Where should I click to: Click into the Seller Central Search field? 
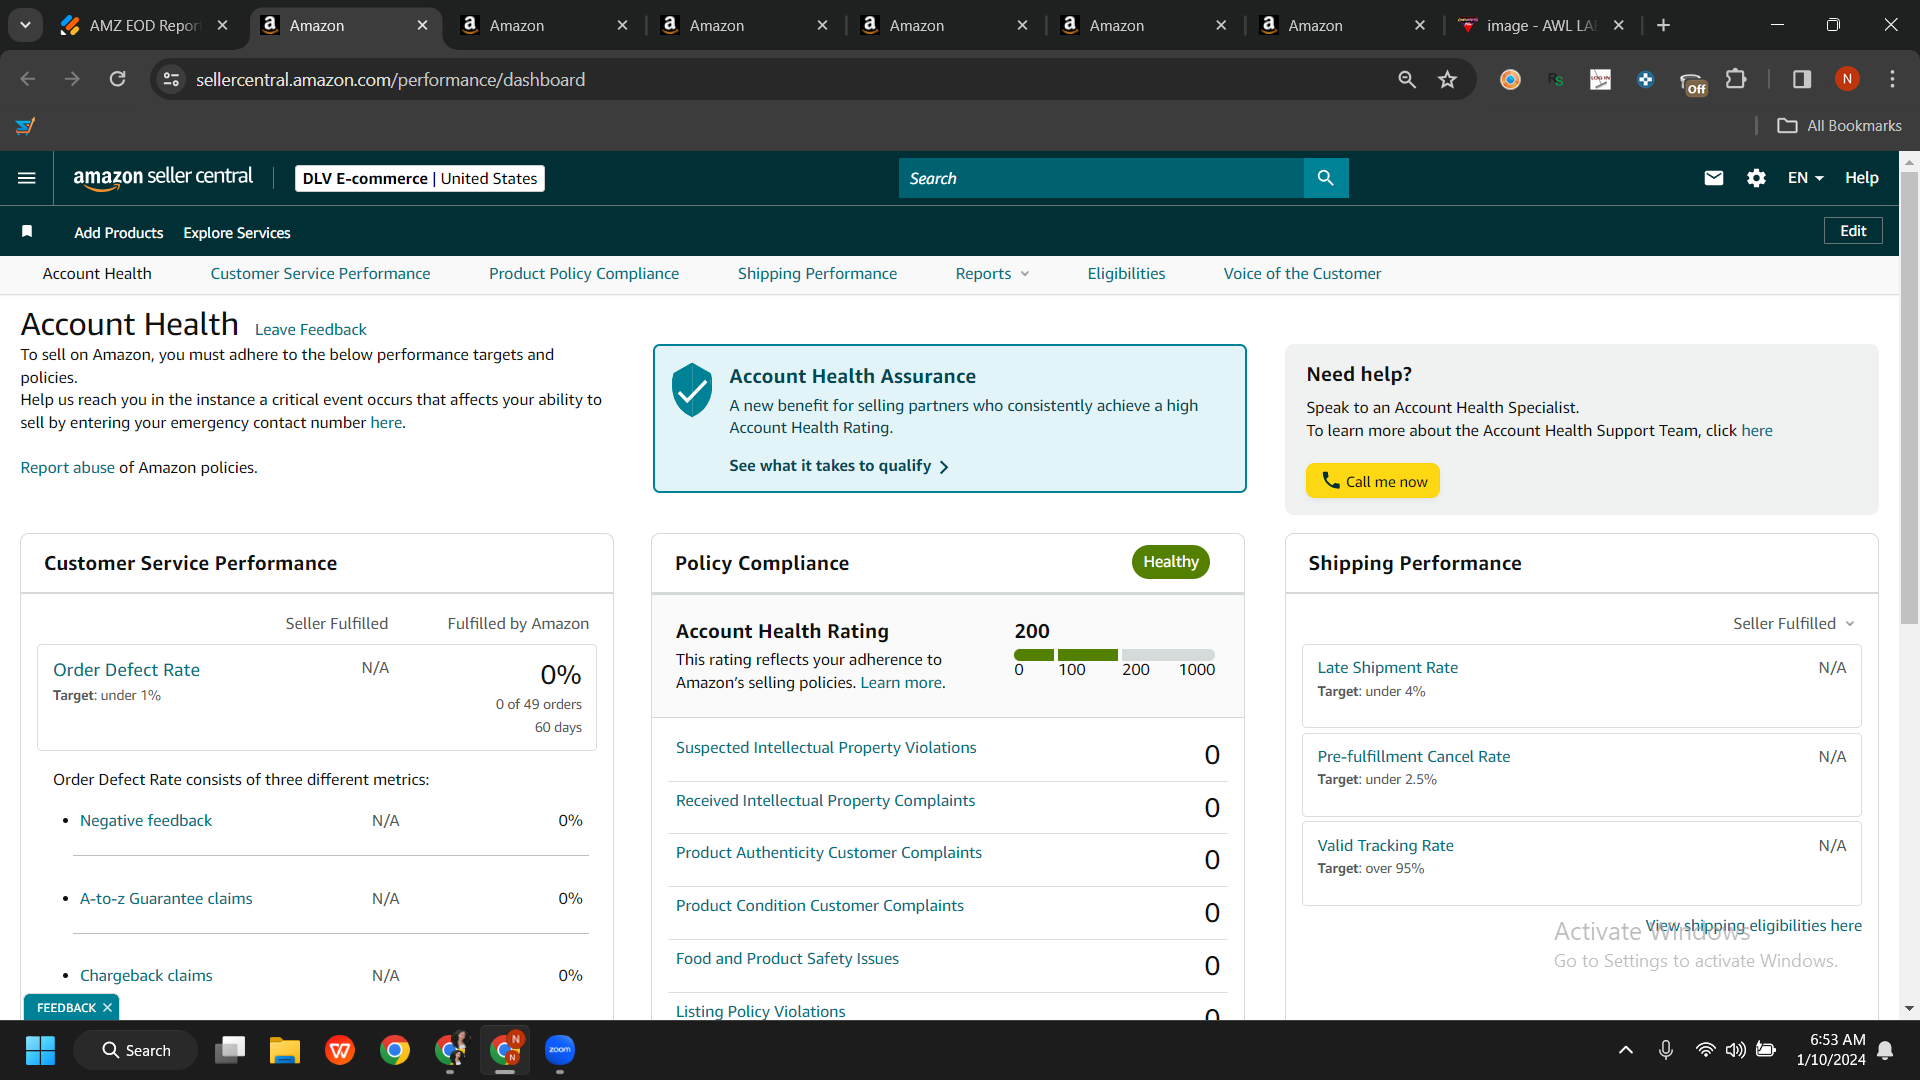pyautogui.click(x=1101, y=178)
